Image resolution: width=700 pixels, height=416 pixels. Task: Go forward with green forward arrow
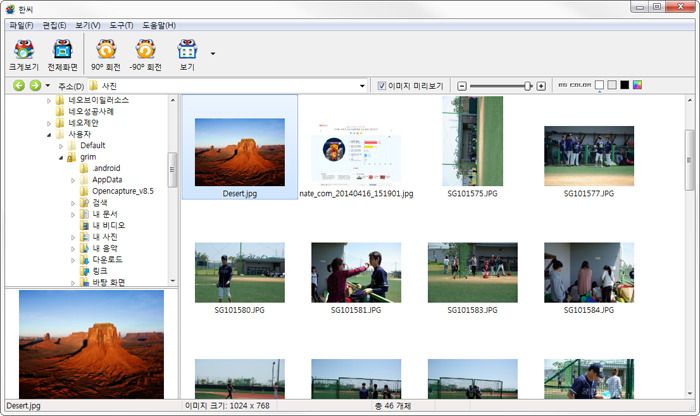[35, 85]
